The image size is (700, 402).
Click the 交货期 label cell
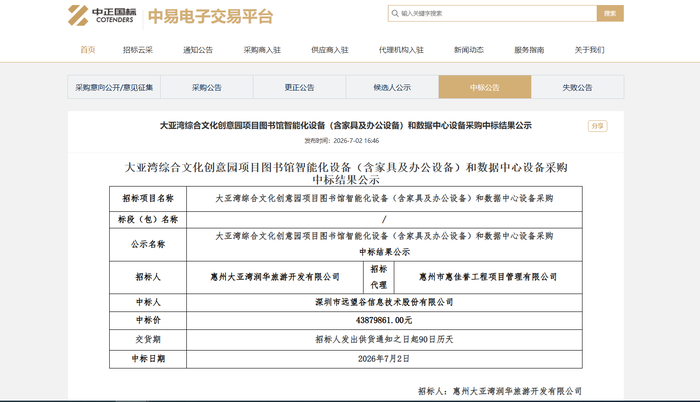coord(148,339)
